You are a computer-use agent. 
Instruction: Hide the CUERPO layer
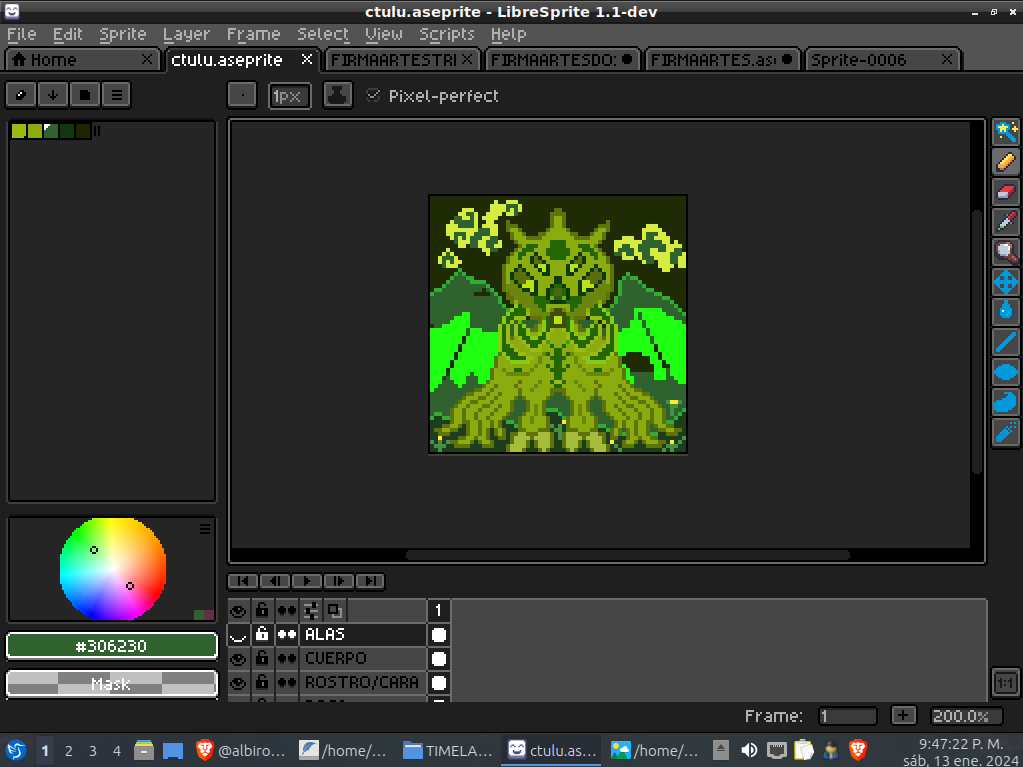[x=238, y=659]
